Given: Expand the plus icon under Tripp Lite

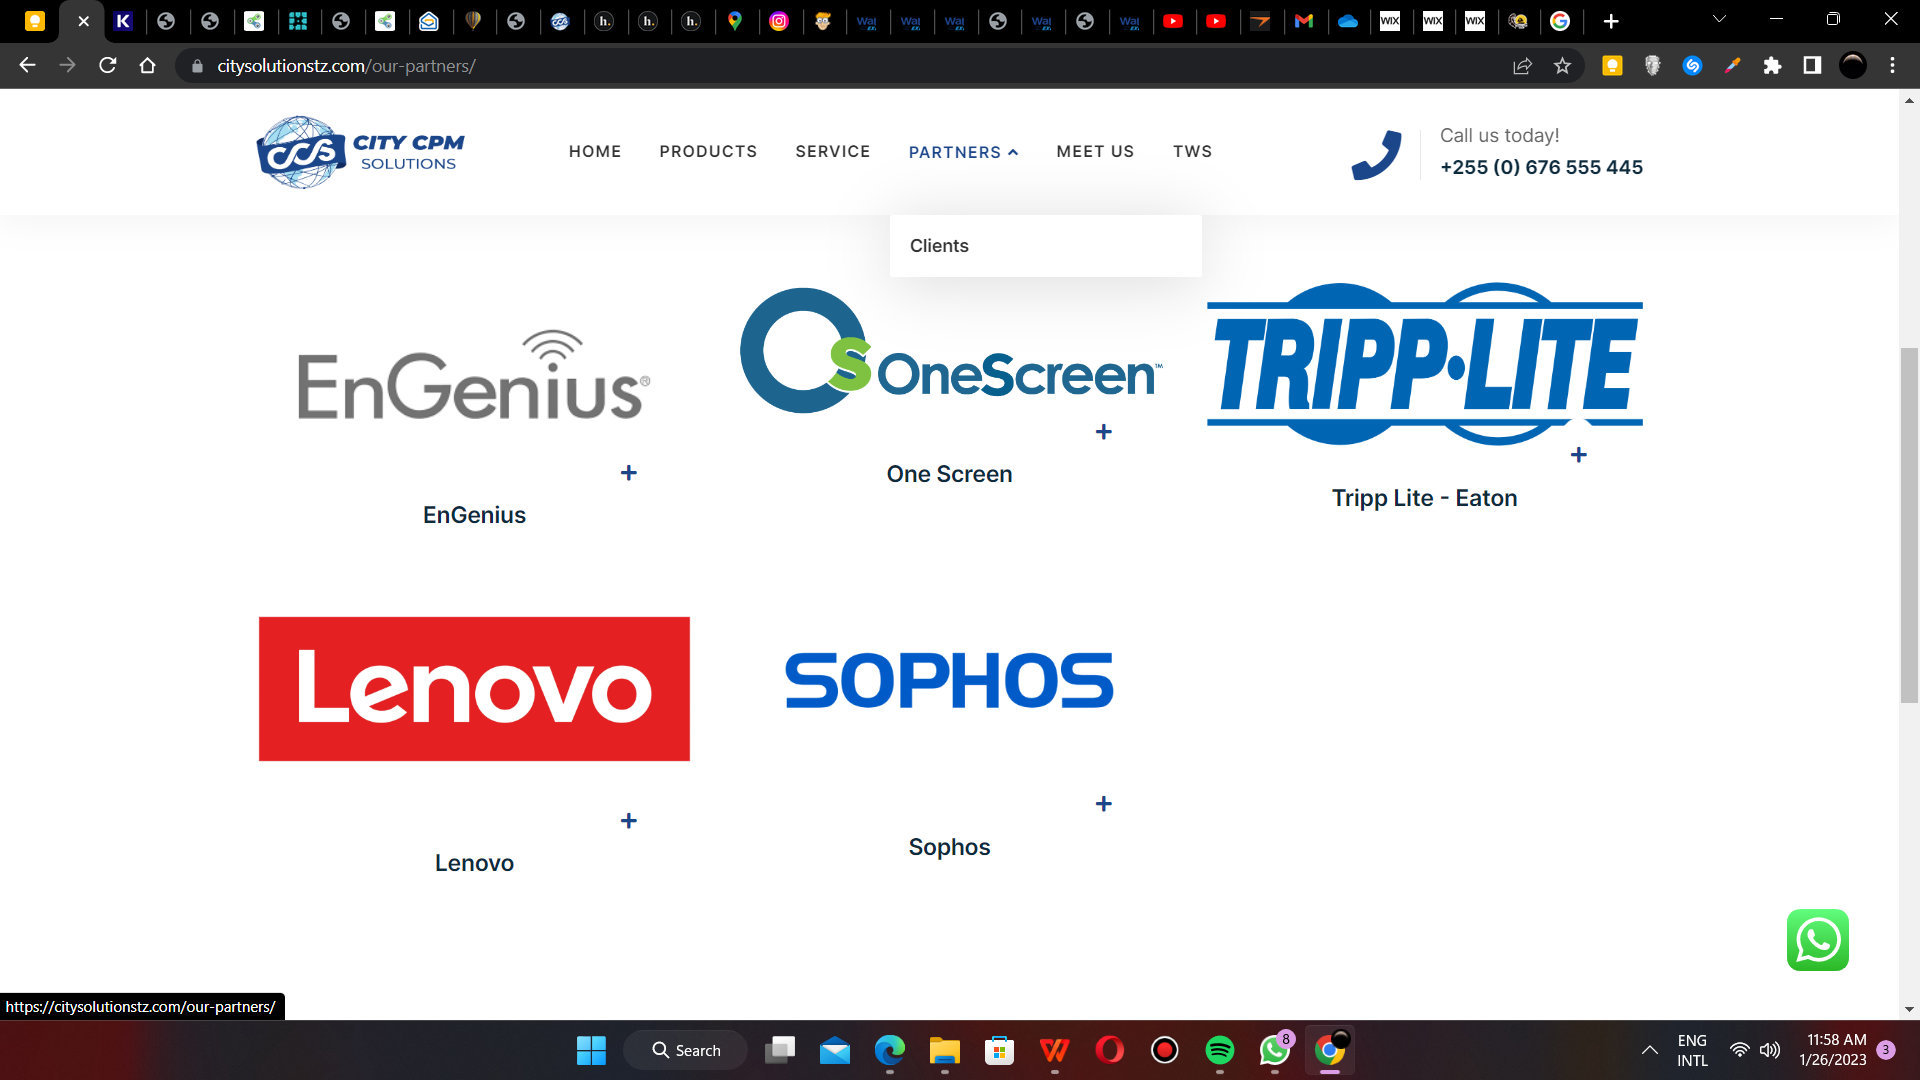Looking at the screenshot, I should 1578,455.
